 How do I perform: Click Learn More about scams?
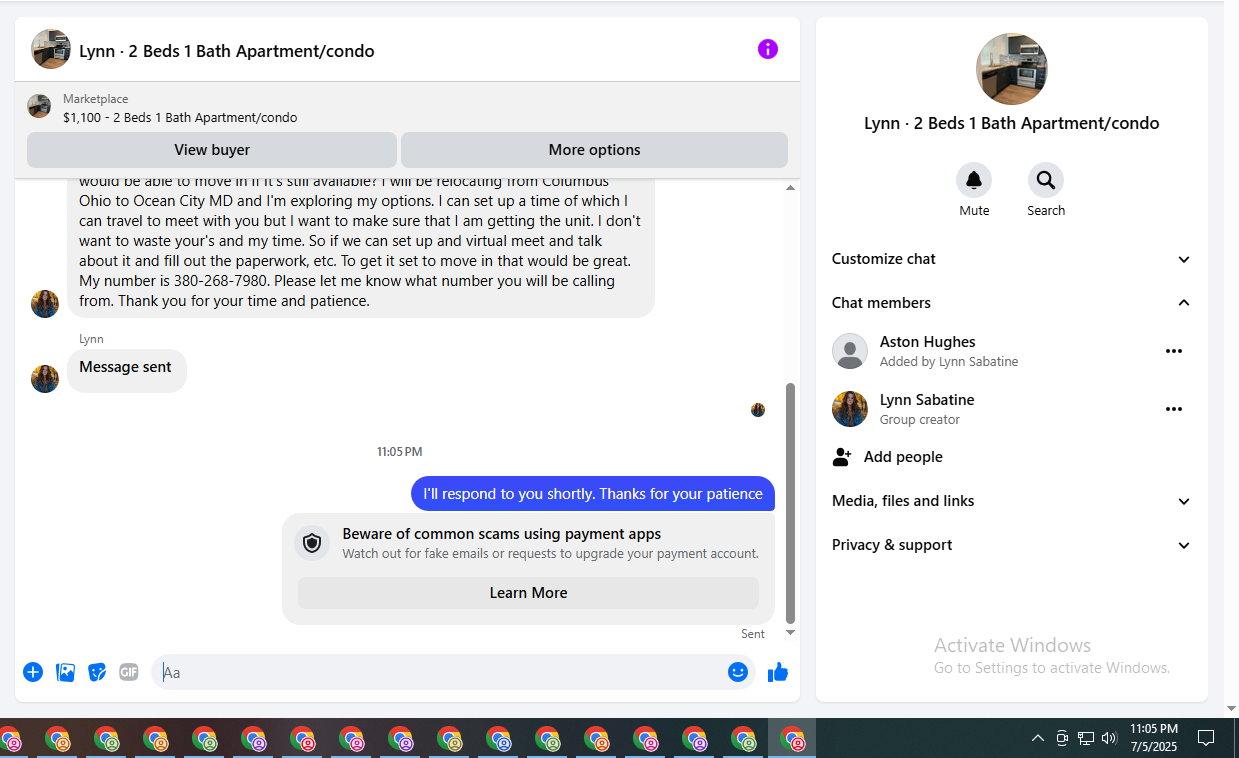pyautogui.click(x=528, y=593)
